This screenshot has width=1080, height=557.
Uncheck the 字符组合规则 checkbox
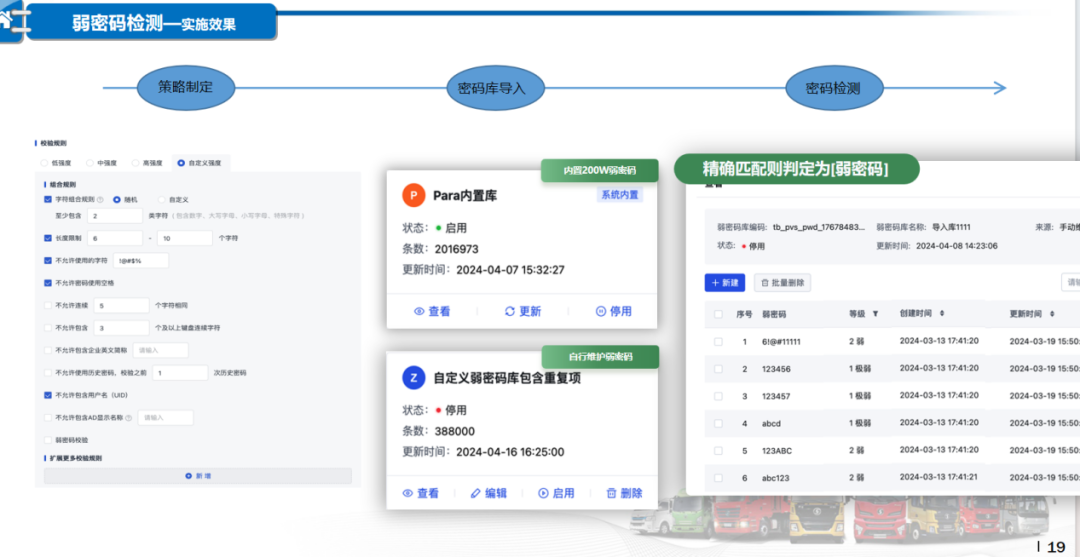(x=48, y=200)
